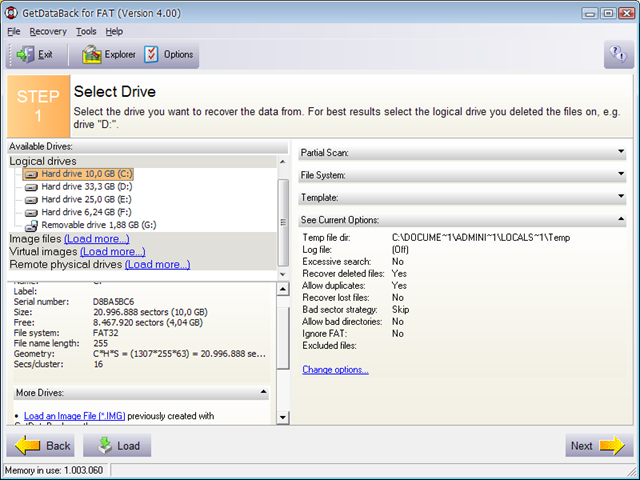This screenshot has width=640, height=480.
Task: Click the Temp file dir path value
Action: pyautogui.click(x=481, y=238)
